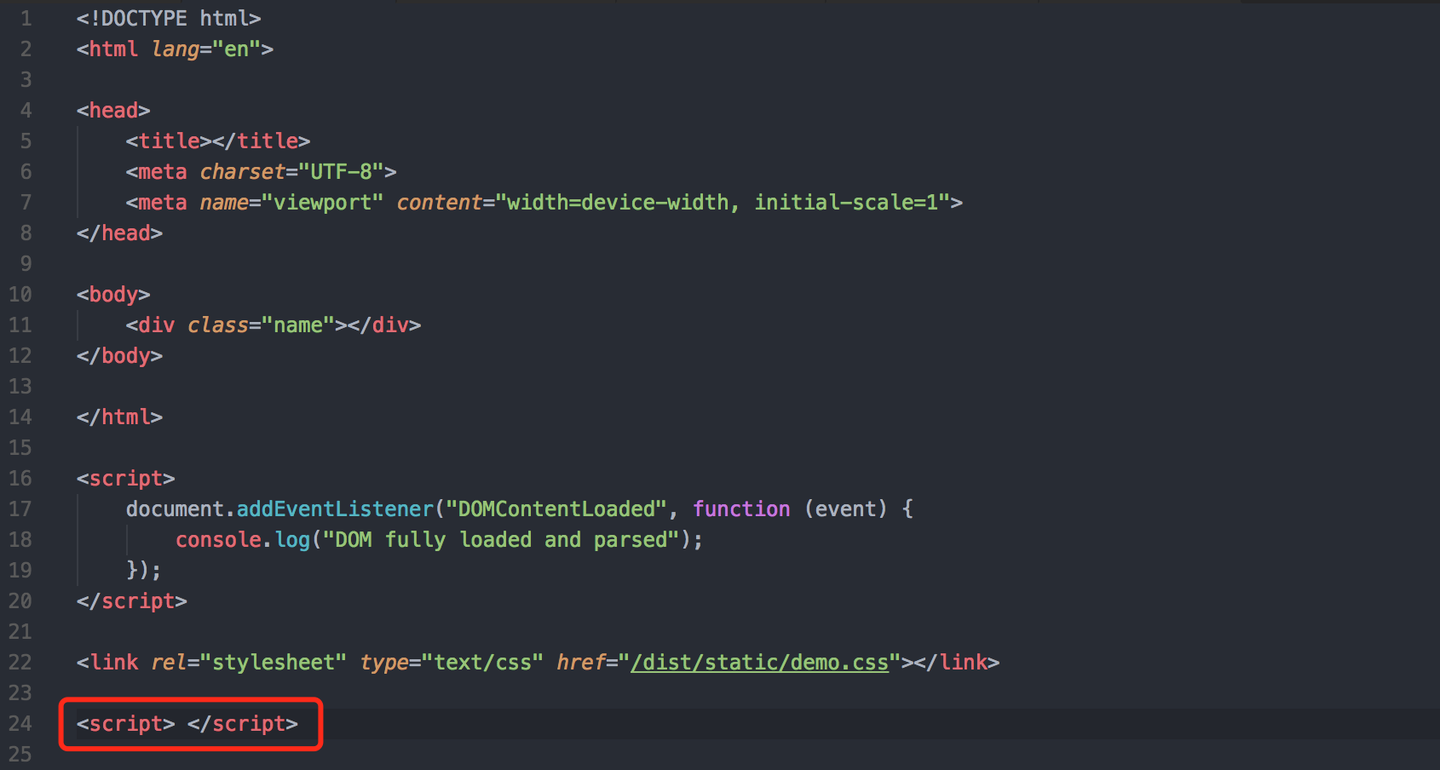Viewport: 1440px width, 770px height.
Task: Click the empty <title></title> element
Action: (x=218, y=141)
